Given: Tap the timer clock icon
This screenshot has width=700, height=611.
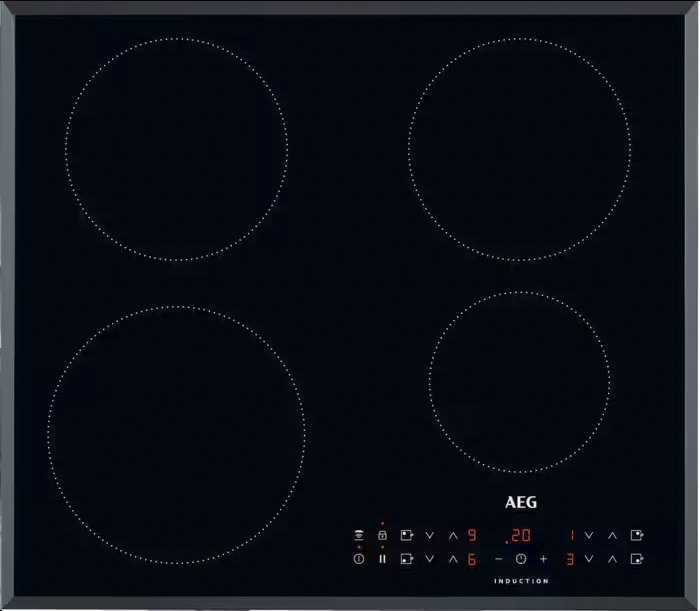Looking at the screenshot, I should [521, 559].
